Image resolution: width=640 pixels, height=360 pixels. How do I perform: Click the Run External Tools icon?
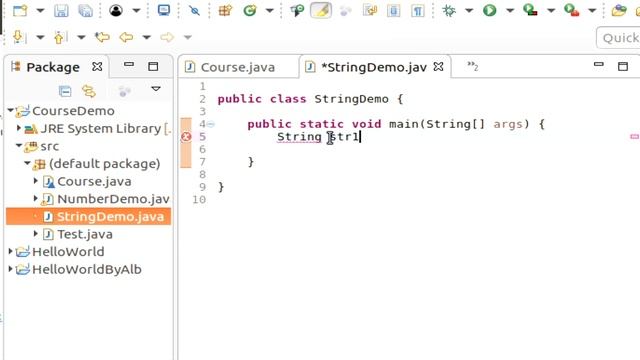click(x=571, y=10)
